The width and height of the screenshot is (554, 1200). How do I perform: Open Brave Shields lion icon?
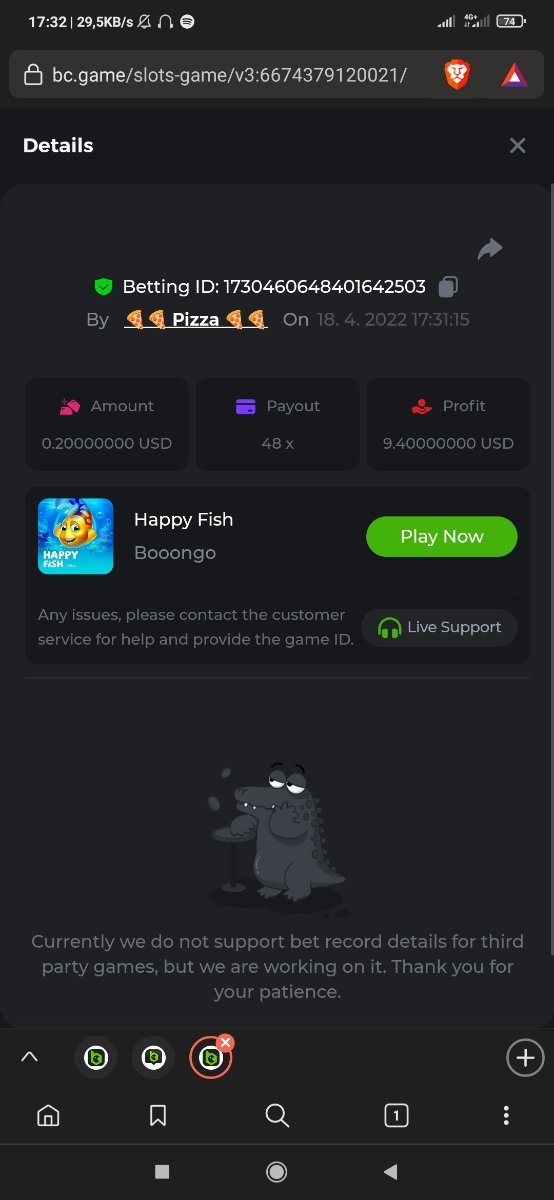[457, 74]
